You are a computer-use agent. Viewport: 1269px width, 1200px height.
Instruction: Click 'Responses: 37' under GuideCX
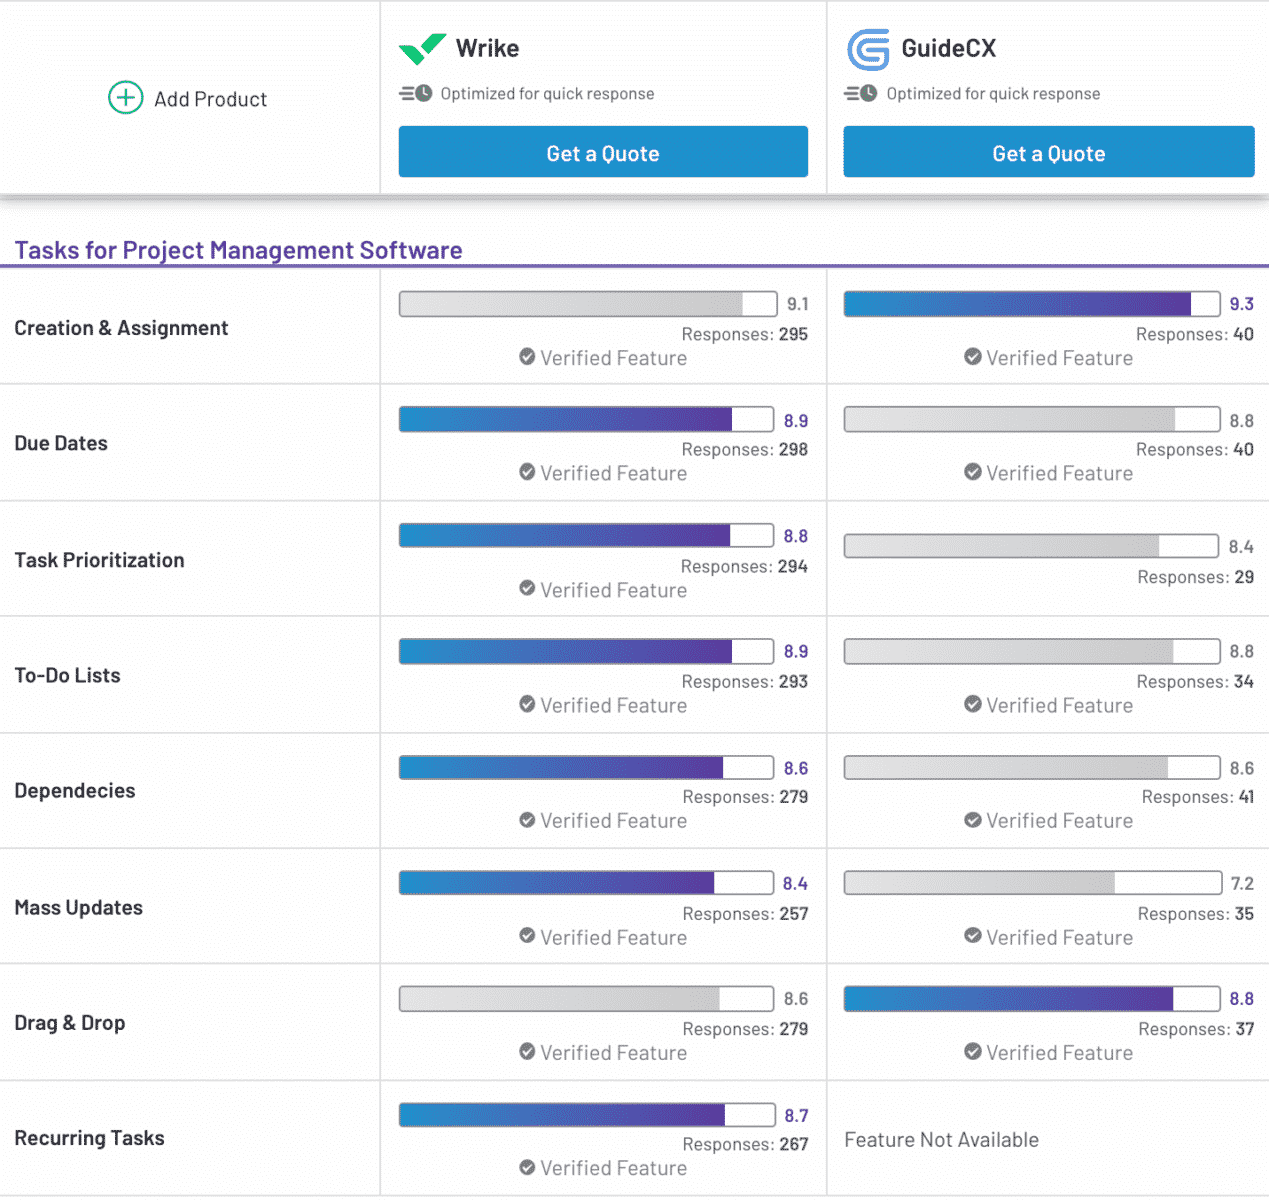1196,1029
